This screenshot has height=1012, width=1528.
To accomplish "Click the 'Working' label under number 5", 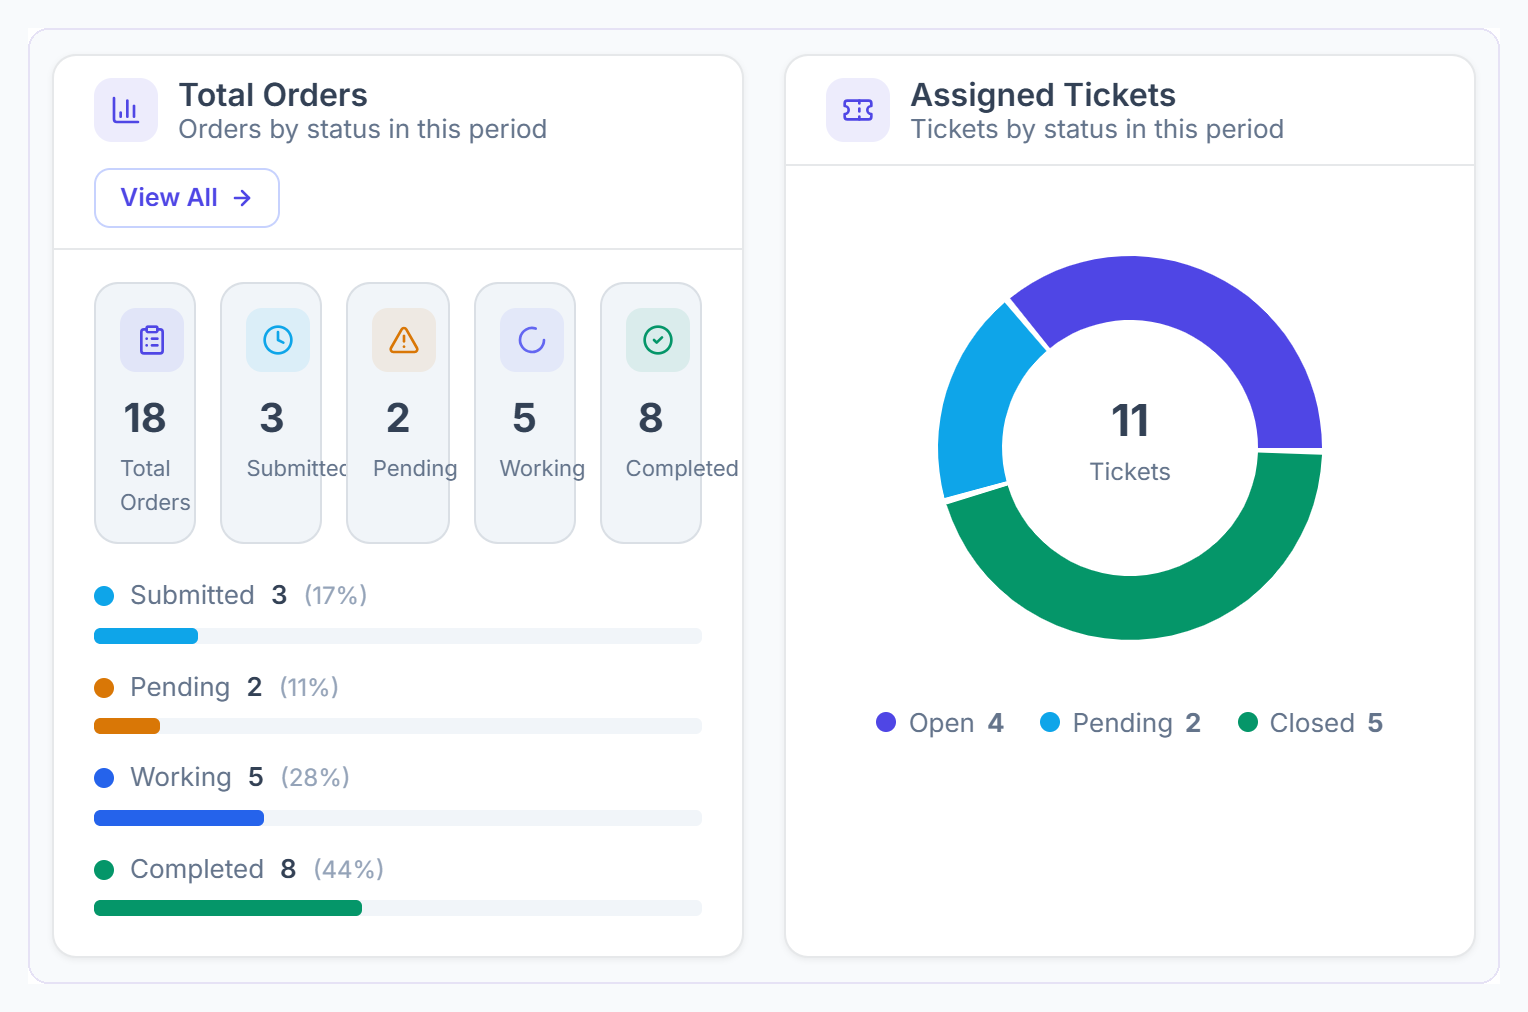I will tap(542, 469).
